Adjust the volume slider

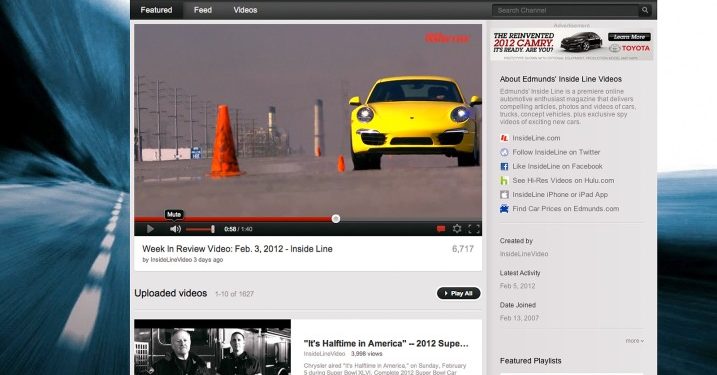[x=200, y=229]
